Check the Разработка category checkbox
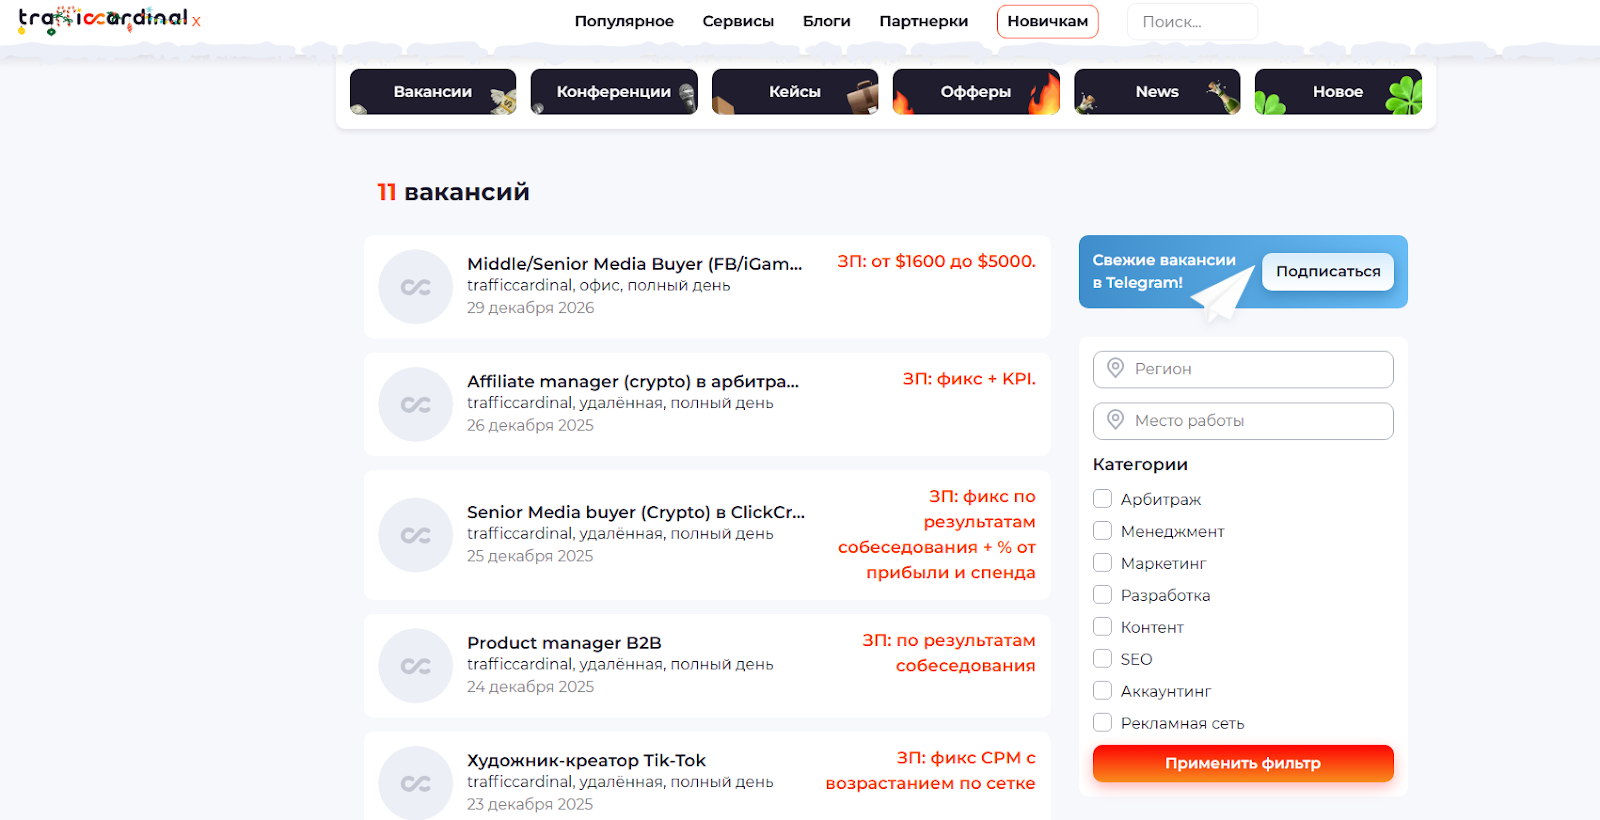The image size is (1600, 820). [1102, 595]
